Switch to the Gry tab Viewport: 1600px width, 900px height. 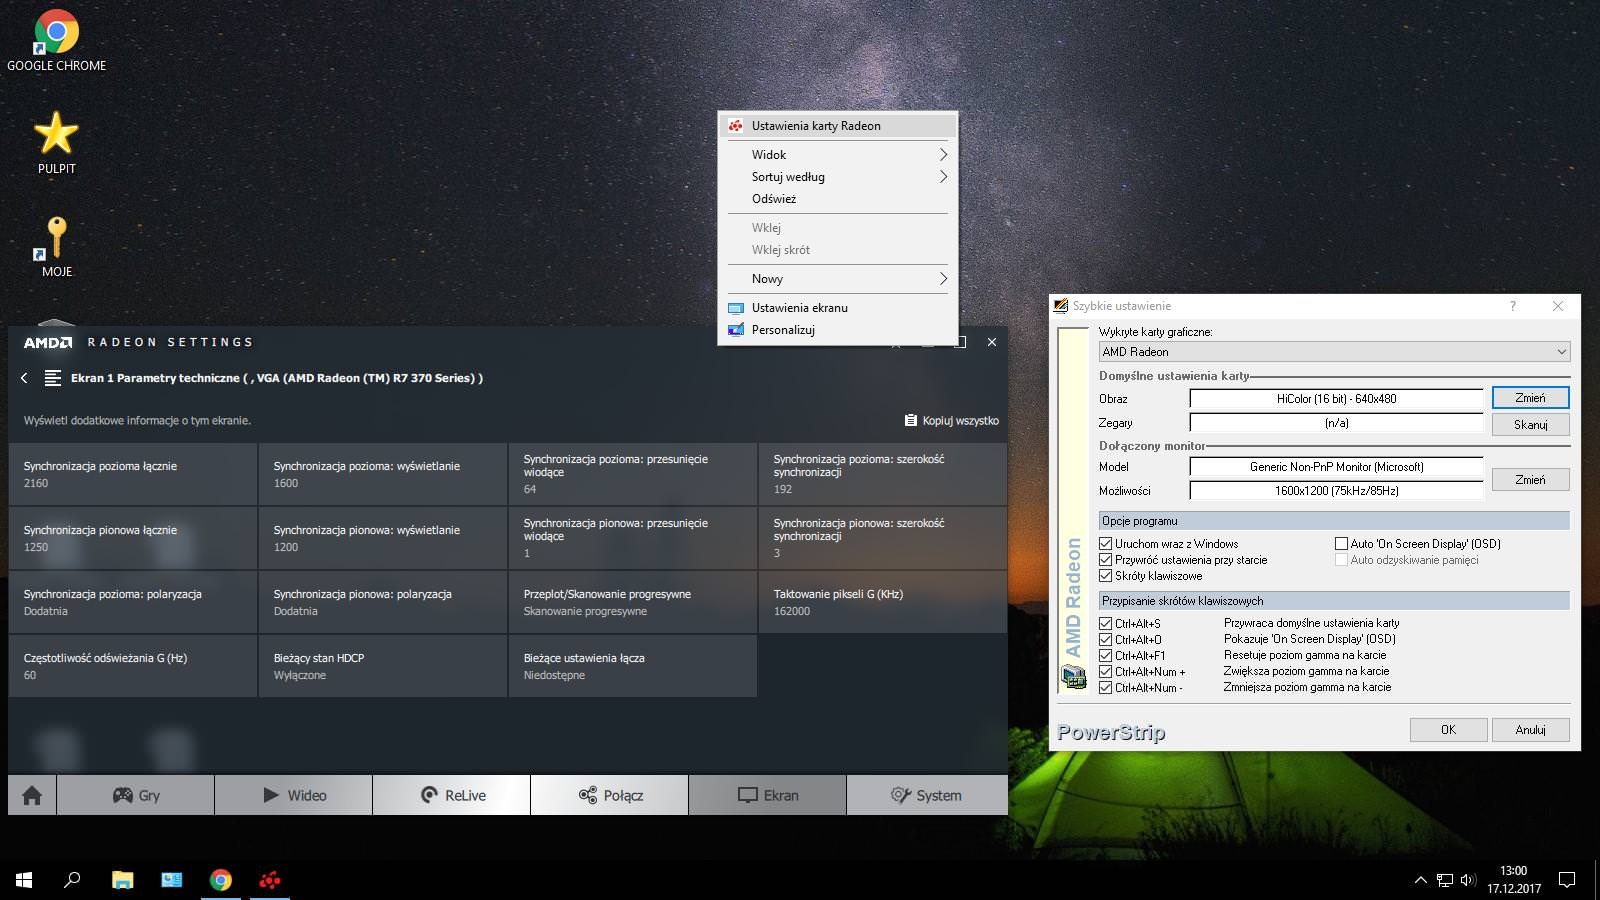pyautogui.click(x=136, y=795)
